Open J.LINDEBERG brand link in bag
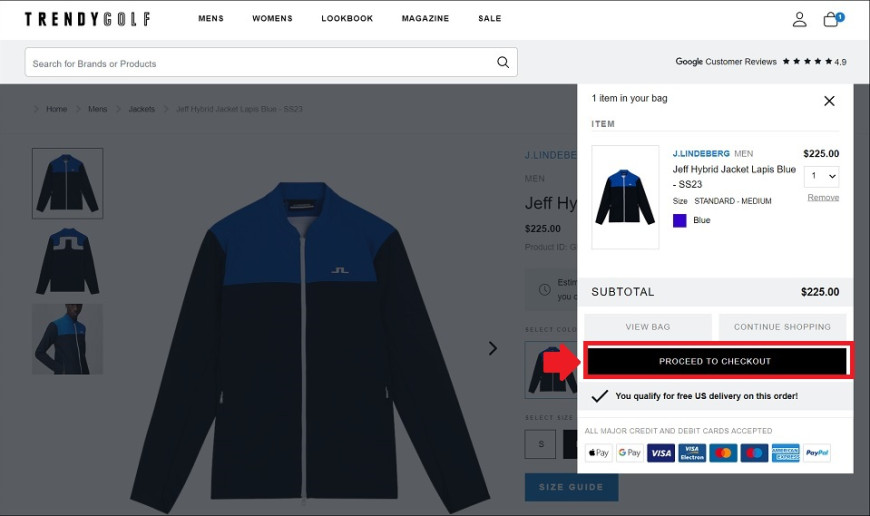 tap(701, 154)
